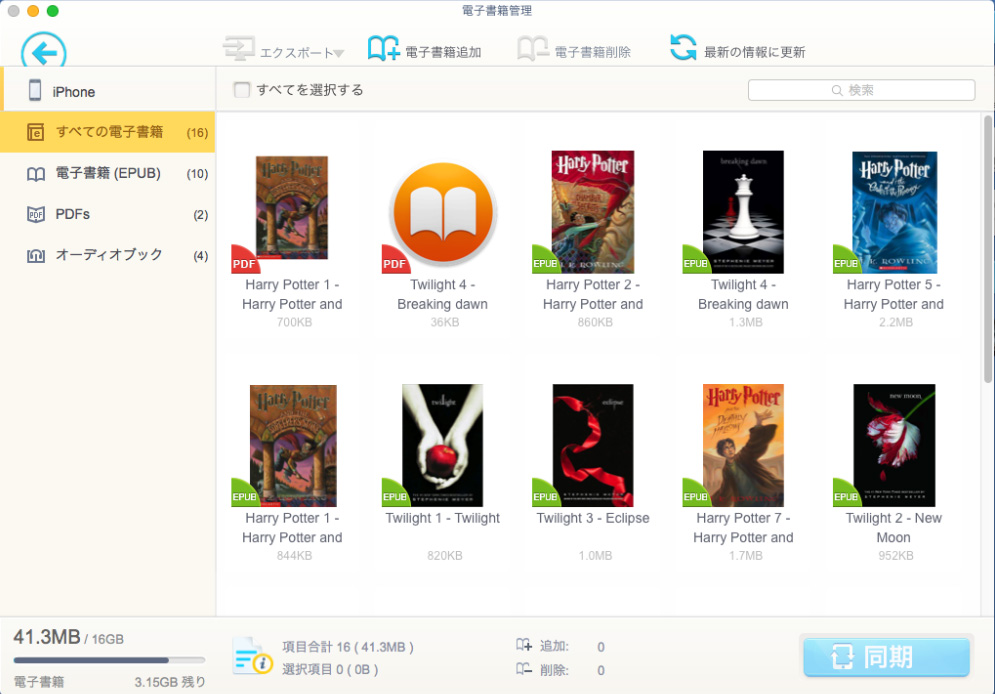Click the iPhone device icon
The width and height of the screenshot is (995, 694).
tap(35, 91)
